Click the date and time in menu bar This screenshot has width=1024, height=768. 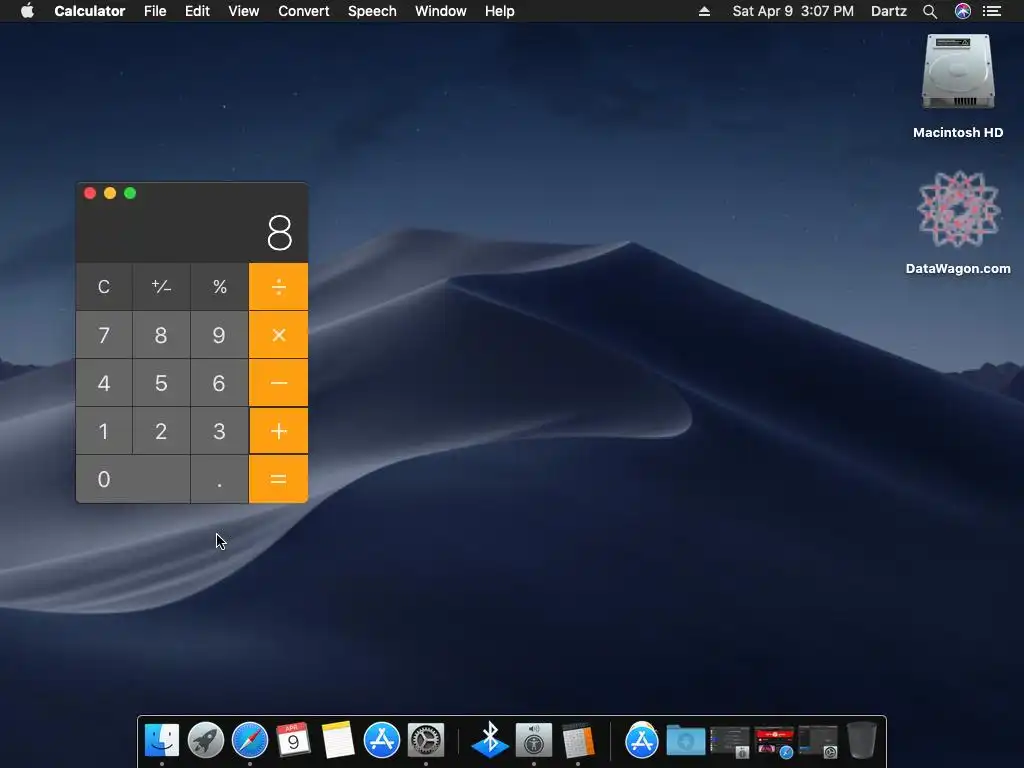pos(793,11)
